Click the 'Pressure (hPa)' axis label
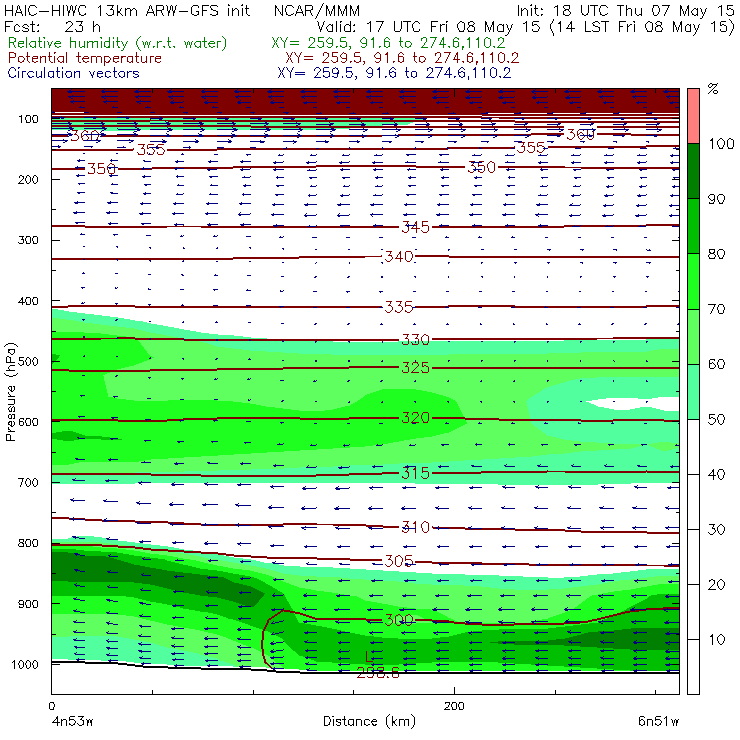The image size is (740, 740). coord(10,392)
